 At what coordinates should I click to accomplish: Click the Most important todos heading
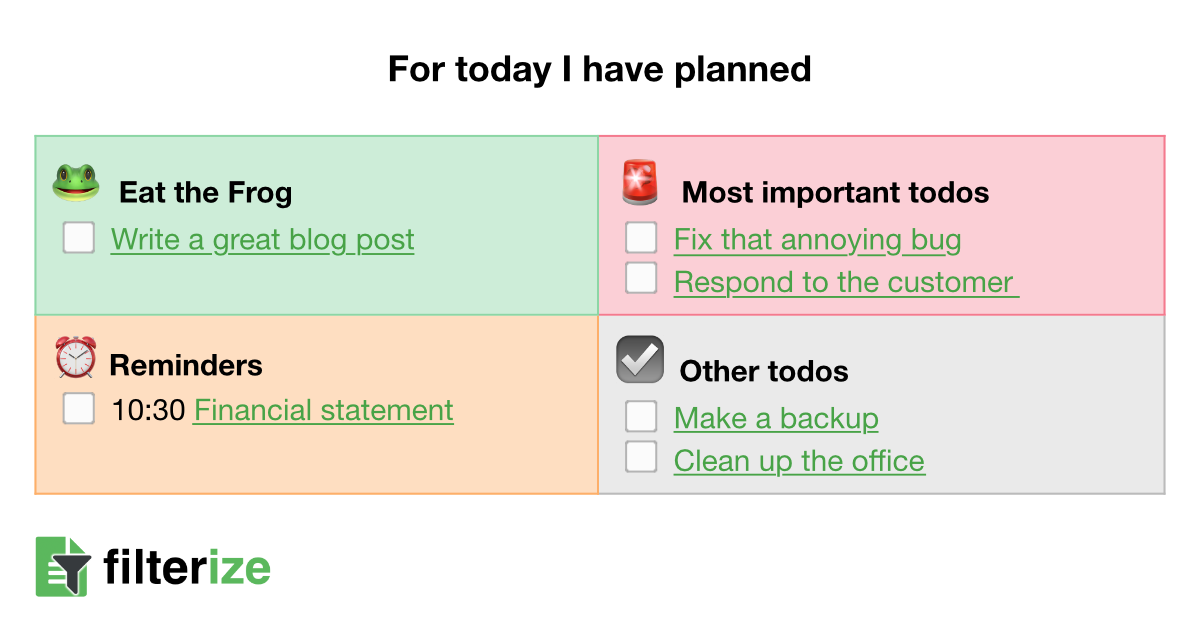point(835,192)
